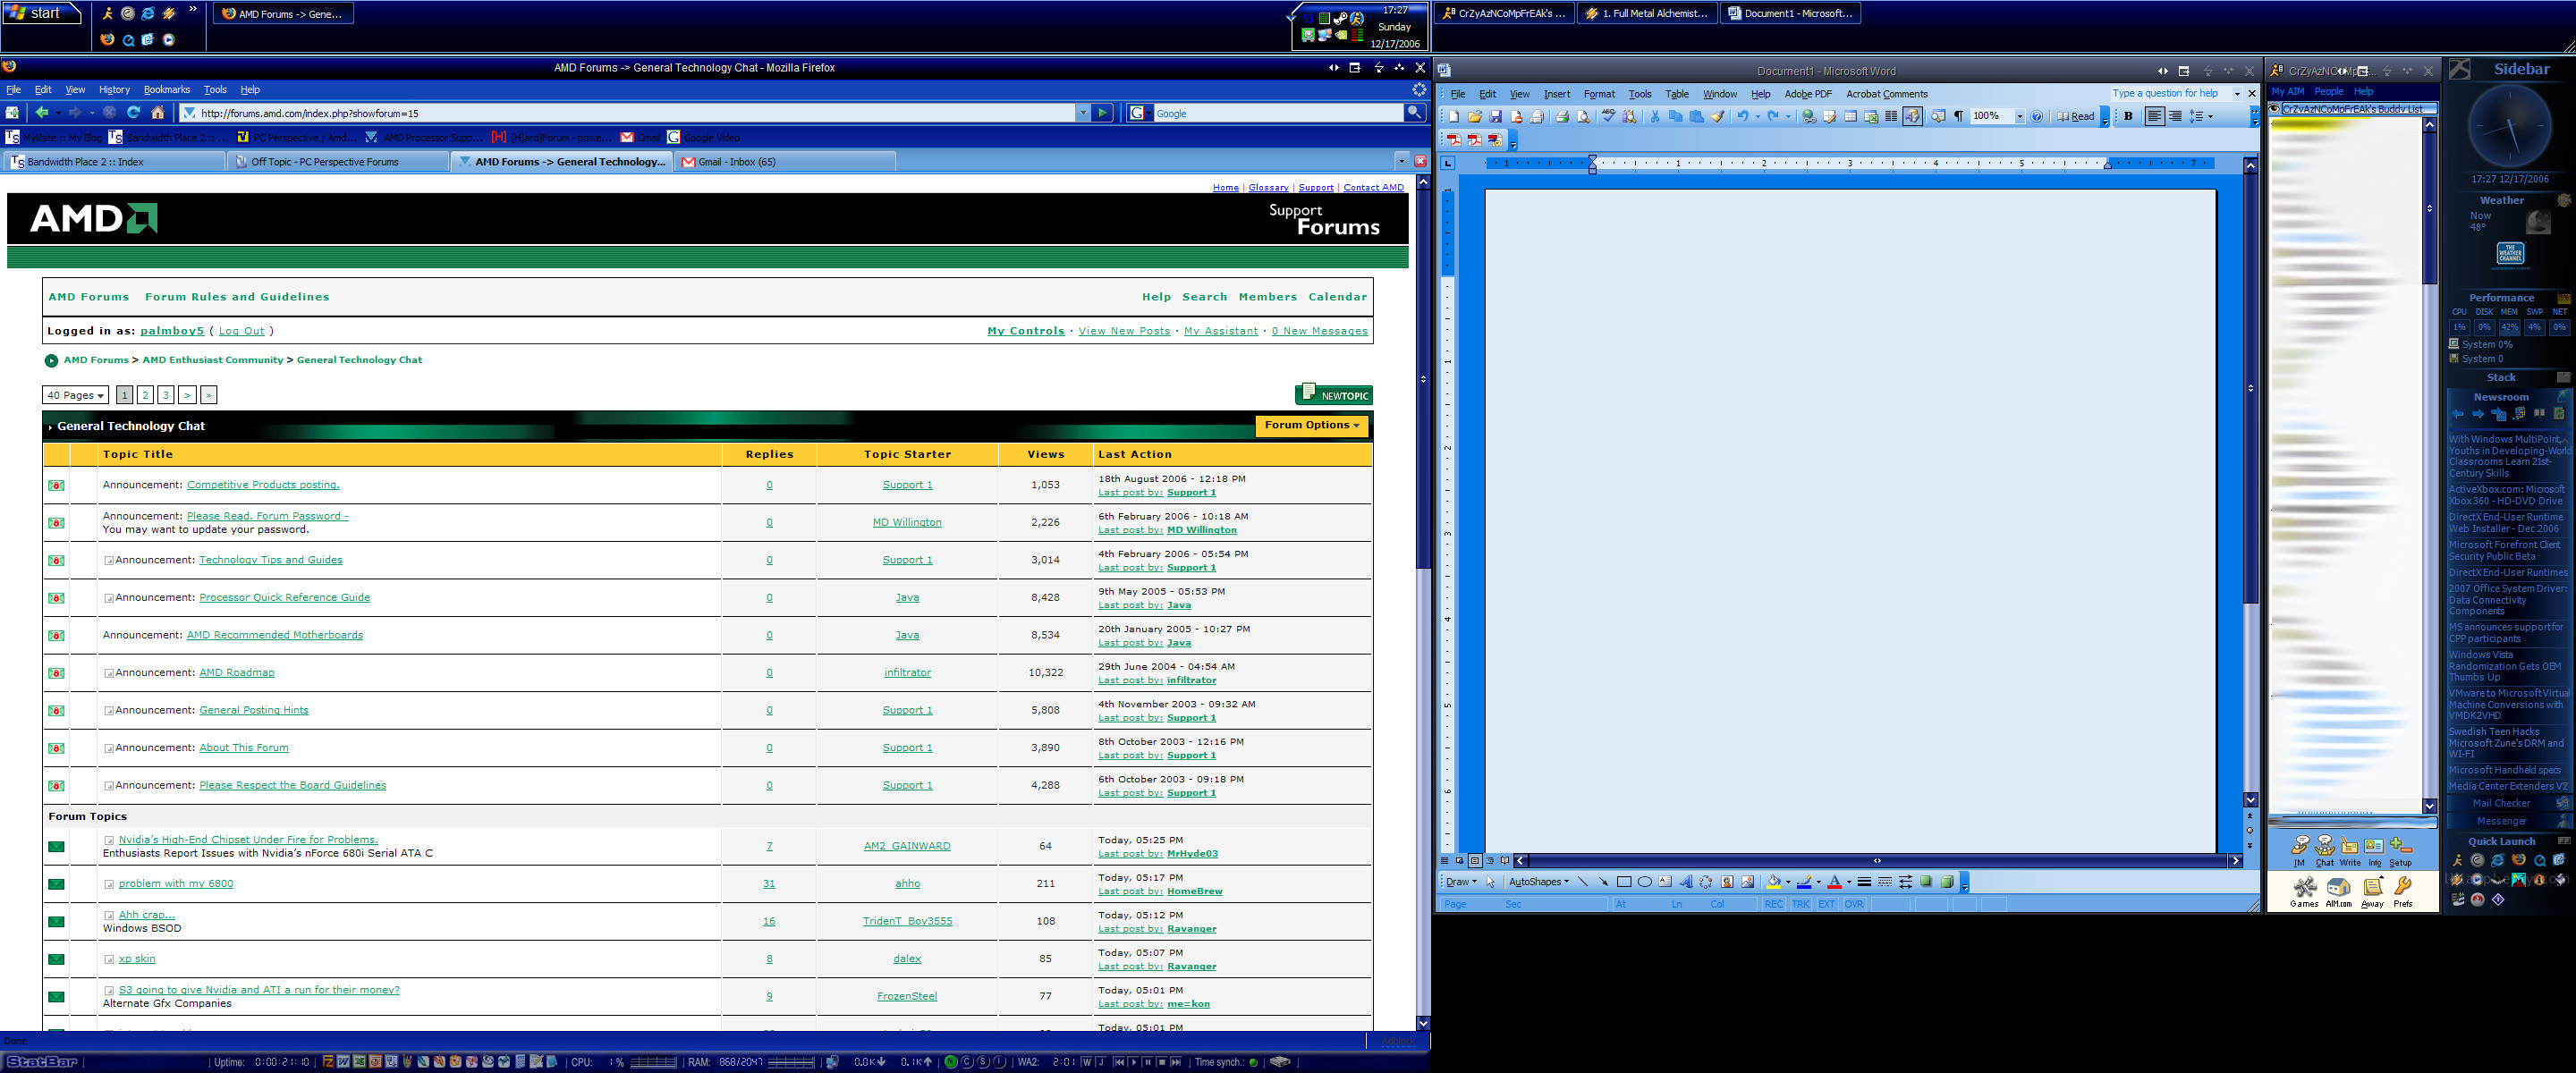Select the Arrow tool in Drawing toolbar
This screenshot has width=2576, height=1073.
pos(1604,882)
